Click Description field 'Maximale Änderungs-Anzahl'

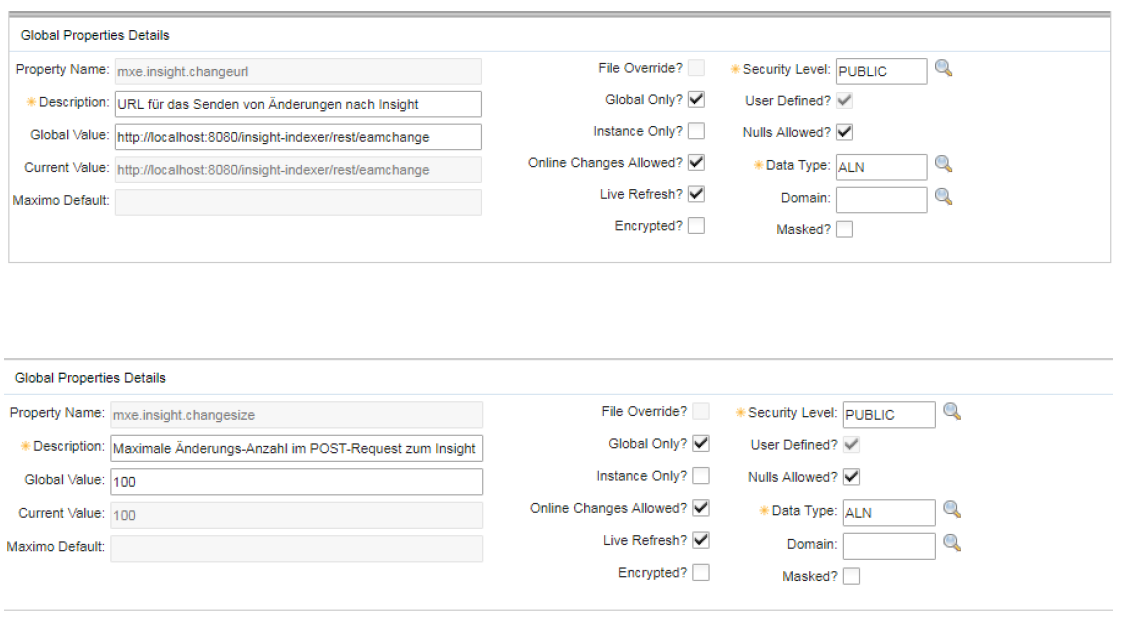pyautogui.click(x=298, y=448)
